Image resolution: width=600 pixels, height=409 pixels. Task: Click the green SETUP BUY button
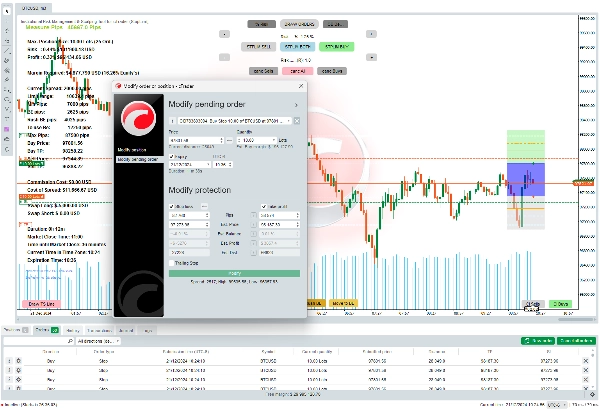[x=336, y=47]
